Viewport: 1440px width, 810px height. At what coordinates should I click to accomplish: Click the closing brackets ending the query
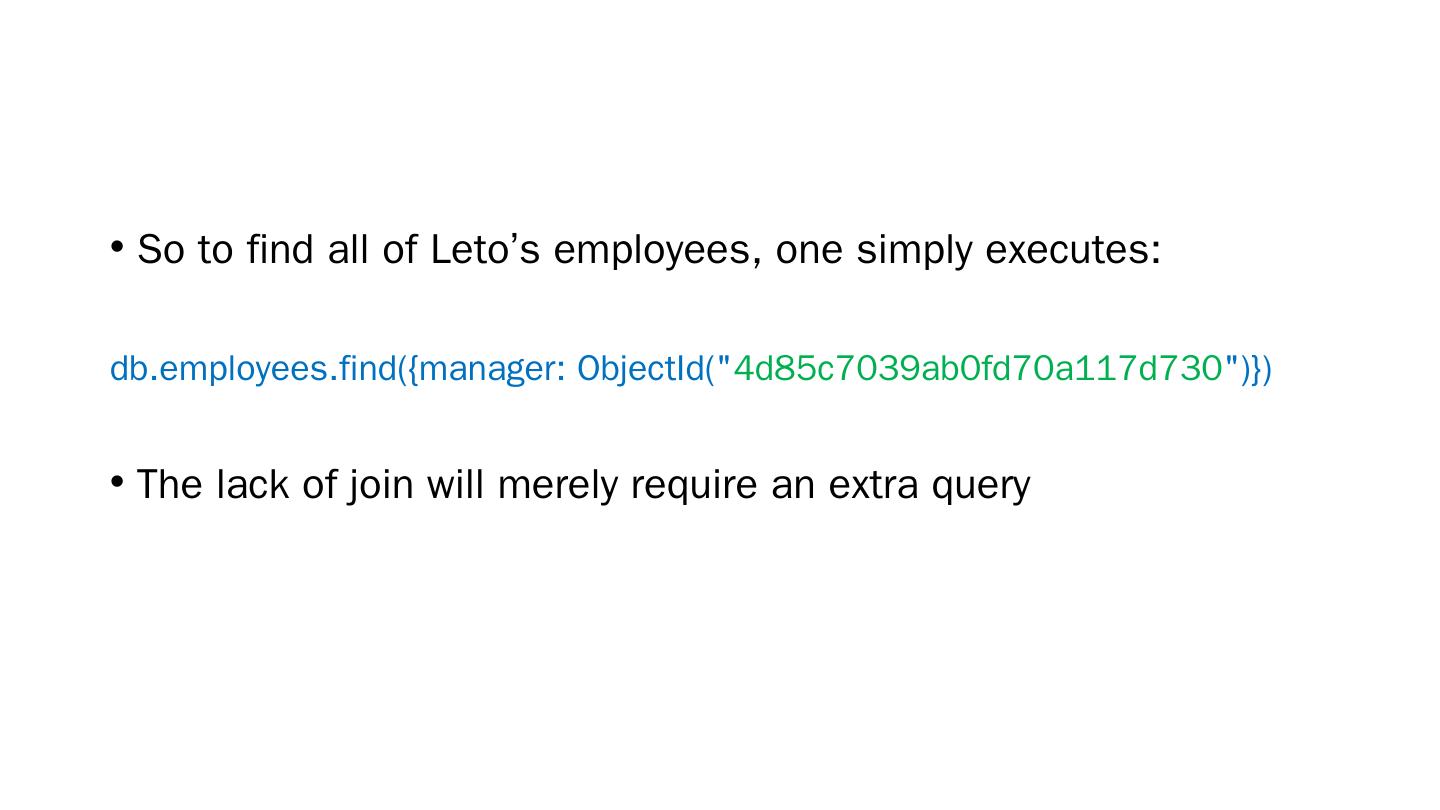coord(1256,369)
